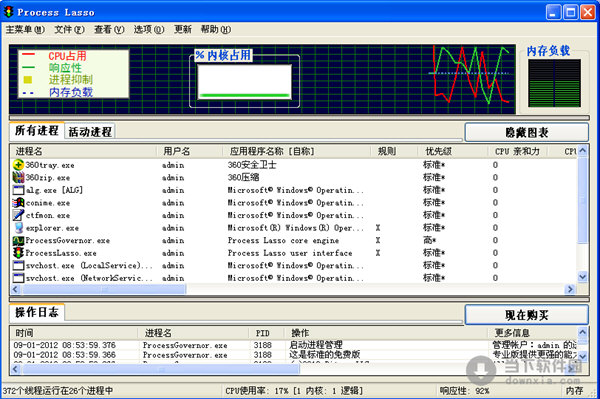Sort log by PID column header
Screen dimensions: 600x399
267,333
